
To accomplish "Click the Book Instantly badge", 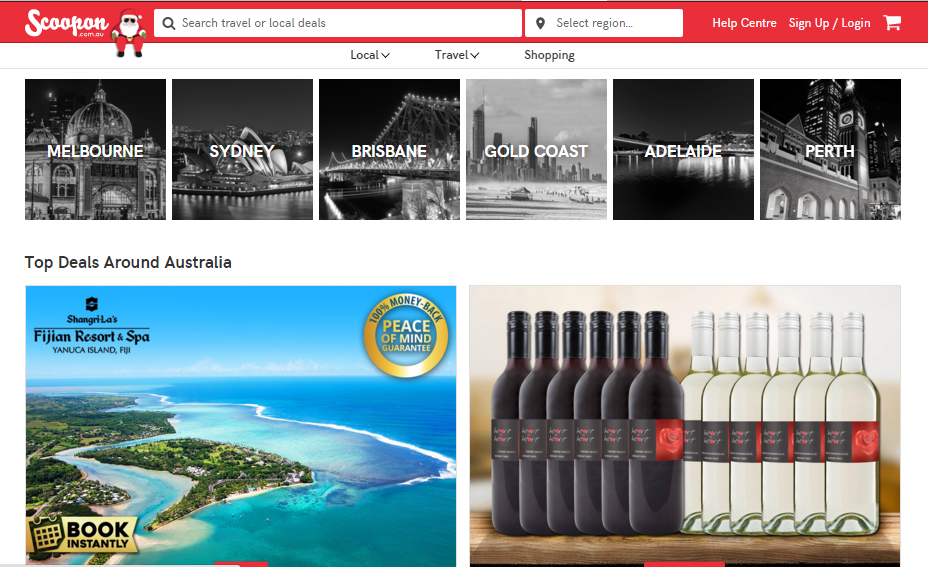I will [x=82, y=533].
